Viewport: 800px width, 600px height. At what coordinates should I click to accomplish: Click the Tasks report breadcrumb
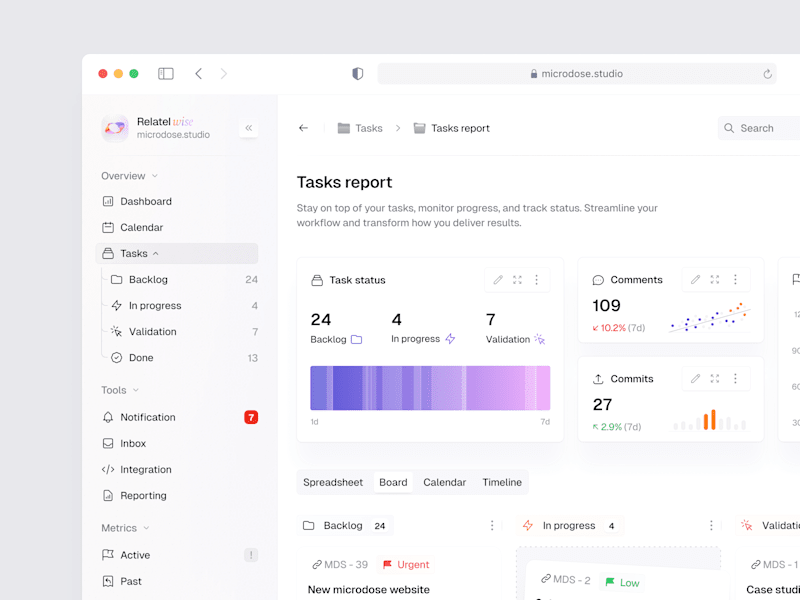[452, 128]
